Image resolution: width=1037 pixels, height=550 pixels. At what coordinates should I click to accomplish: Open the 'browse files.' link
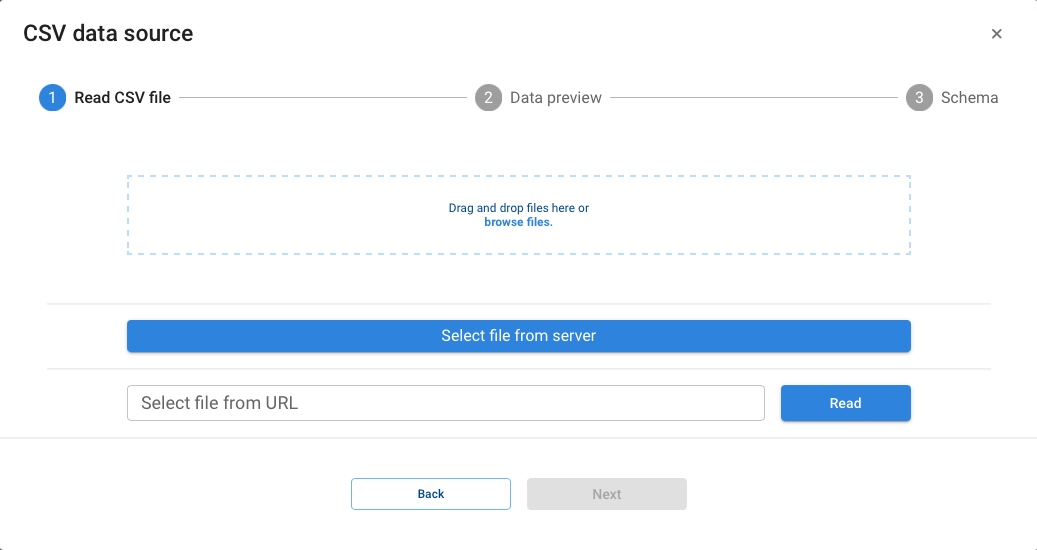[518, 222]
